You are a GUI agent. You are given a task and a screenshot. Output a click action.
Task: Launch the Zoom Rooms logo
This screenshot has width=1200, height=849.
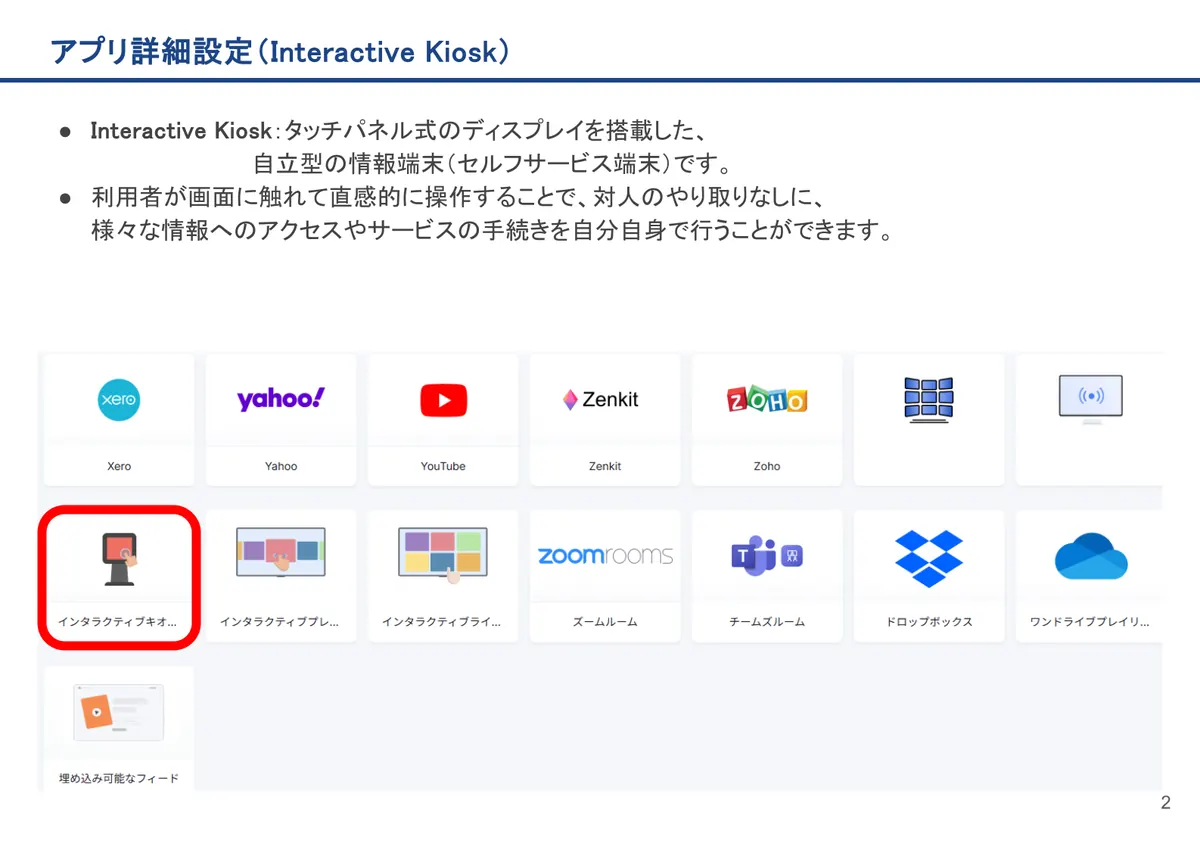pyautogui.click(x=605, y=556)
